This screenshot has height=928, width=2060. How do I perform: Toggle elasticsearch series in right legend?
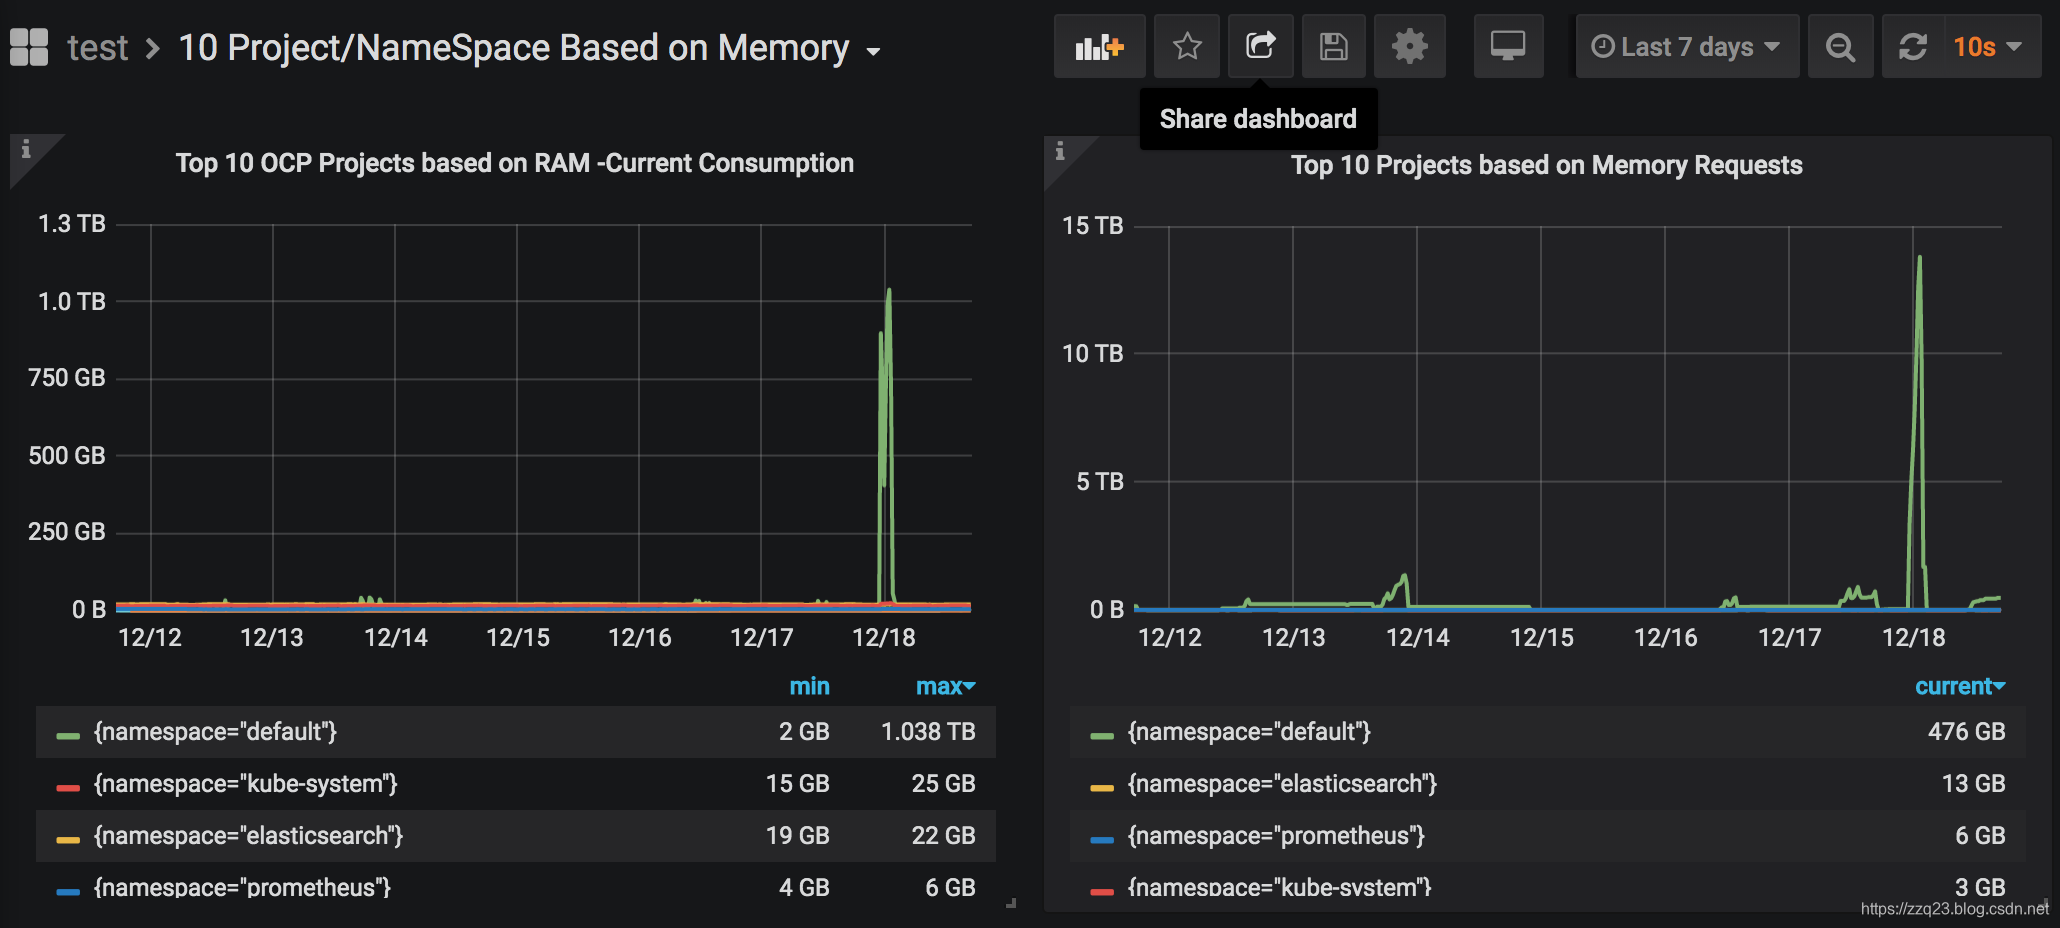[x=1282, y=784]
